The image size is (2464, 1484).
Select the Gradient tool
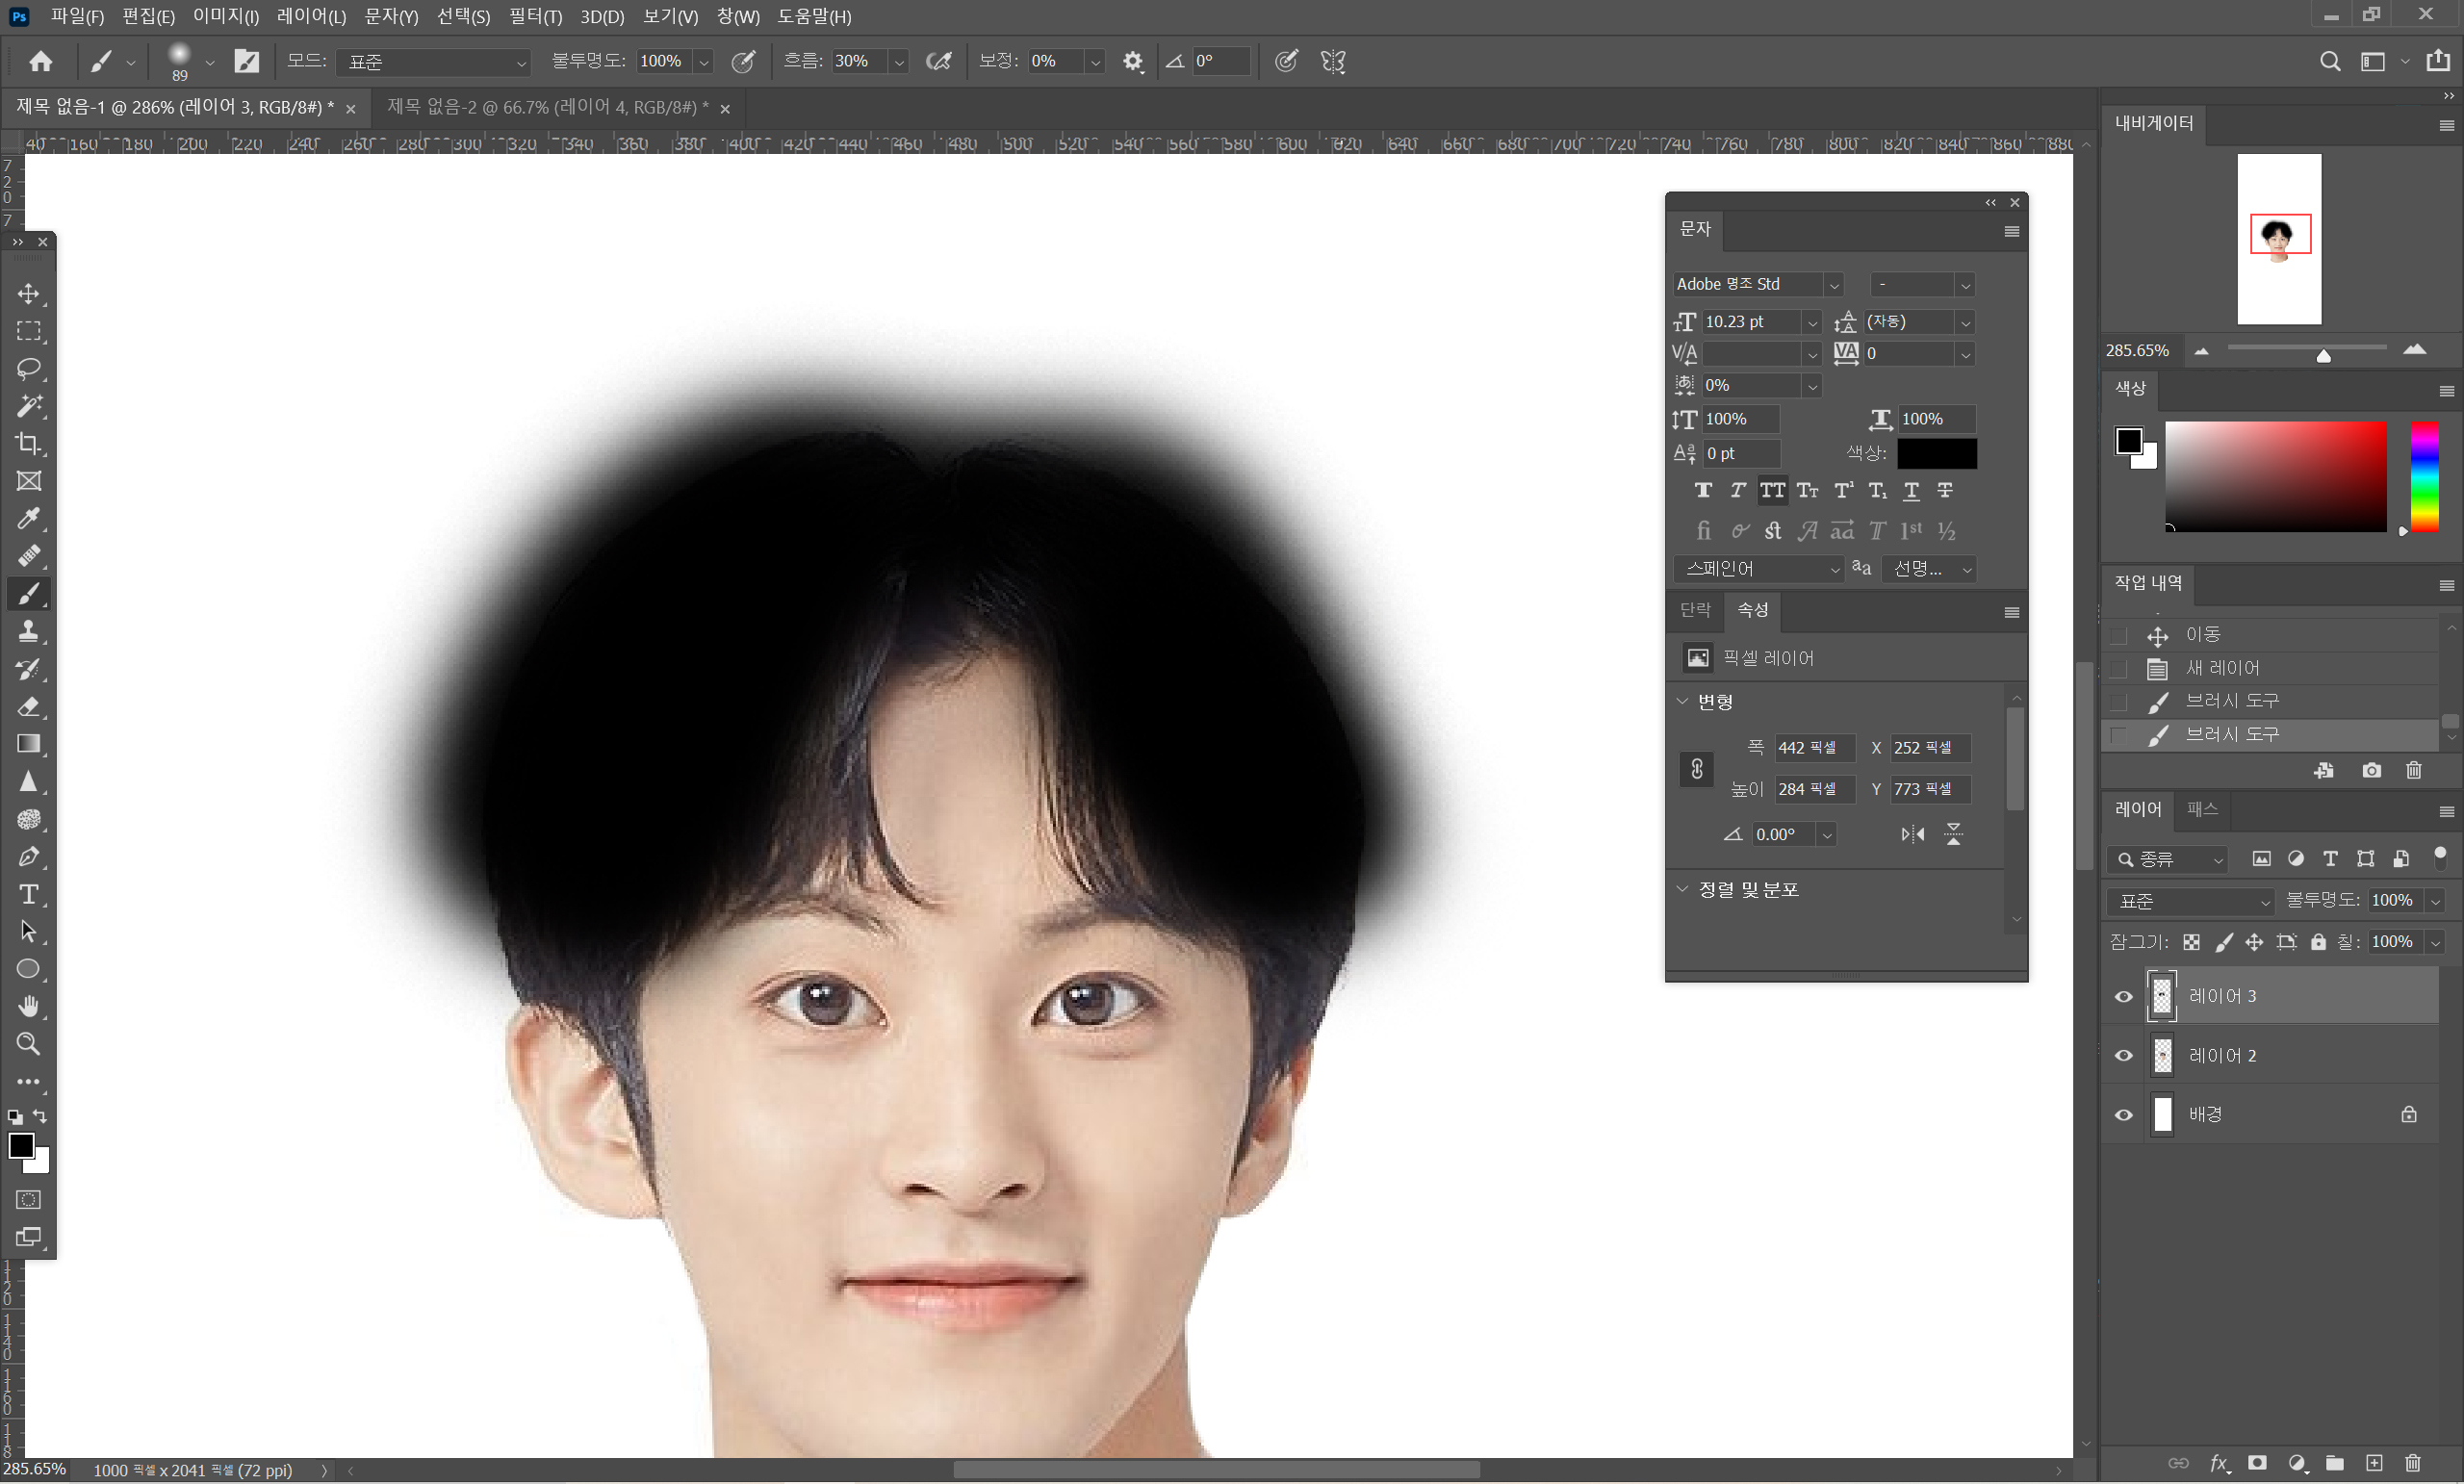tap(29, 744)
